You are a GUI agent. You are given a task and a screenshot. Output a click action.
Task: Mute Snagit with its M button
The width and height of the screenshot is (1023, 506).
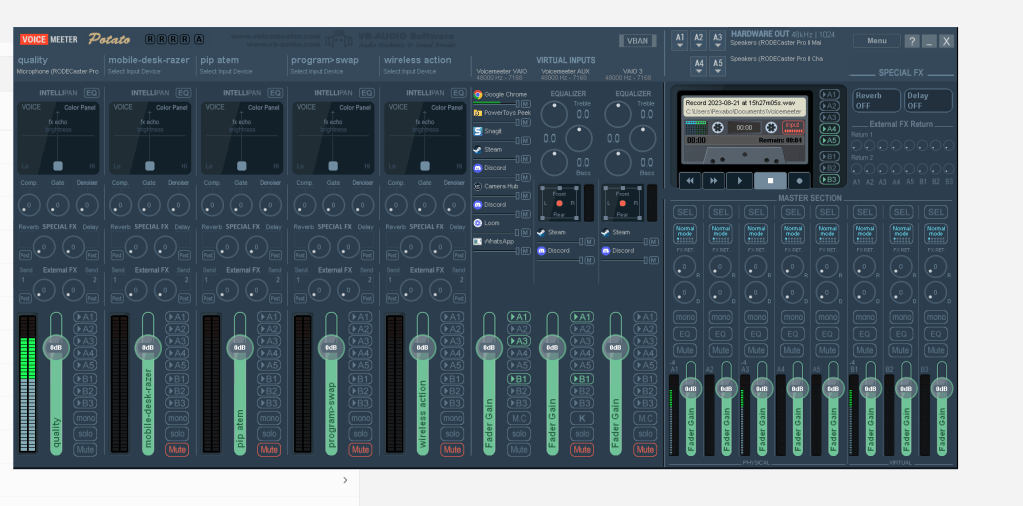525,141
